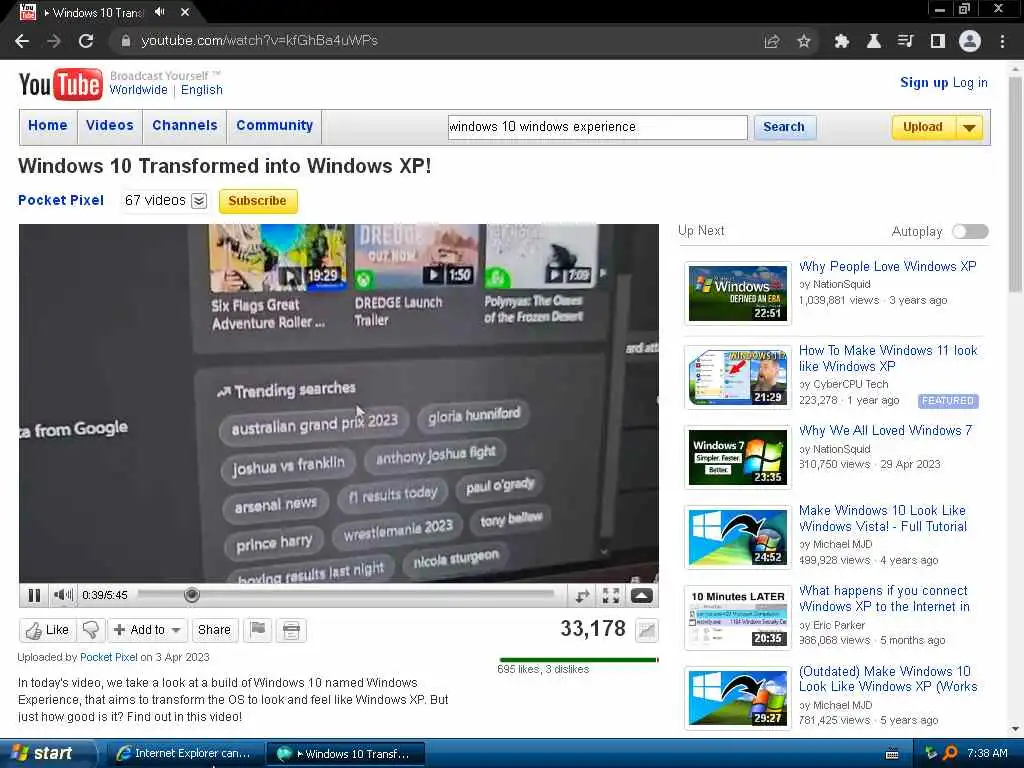
Task: Change language via English link
Action: coord(202,90)
